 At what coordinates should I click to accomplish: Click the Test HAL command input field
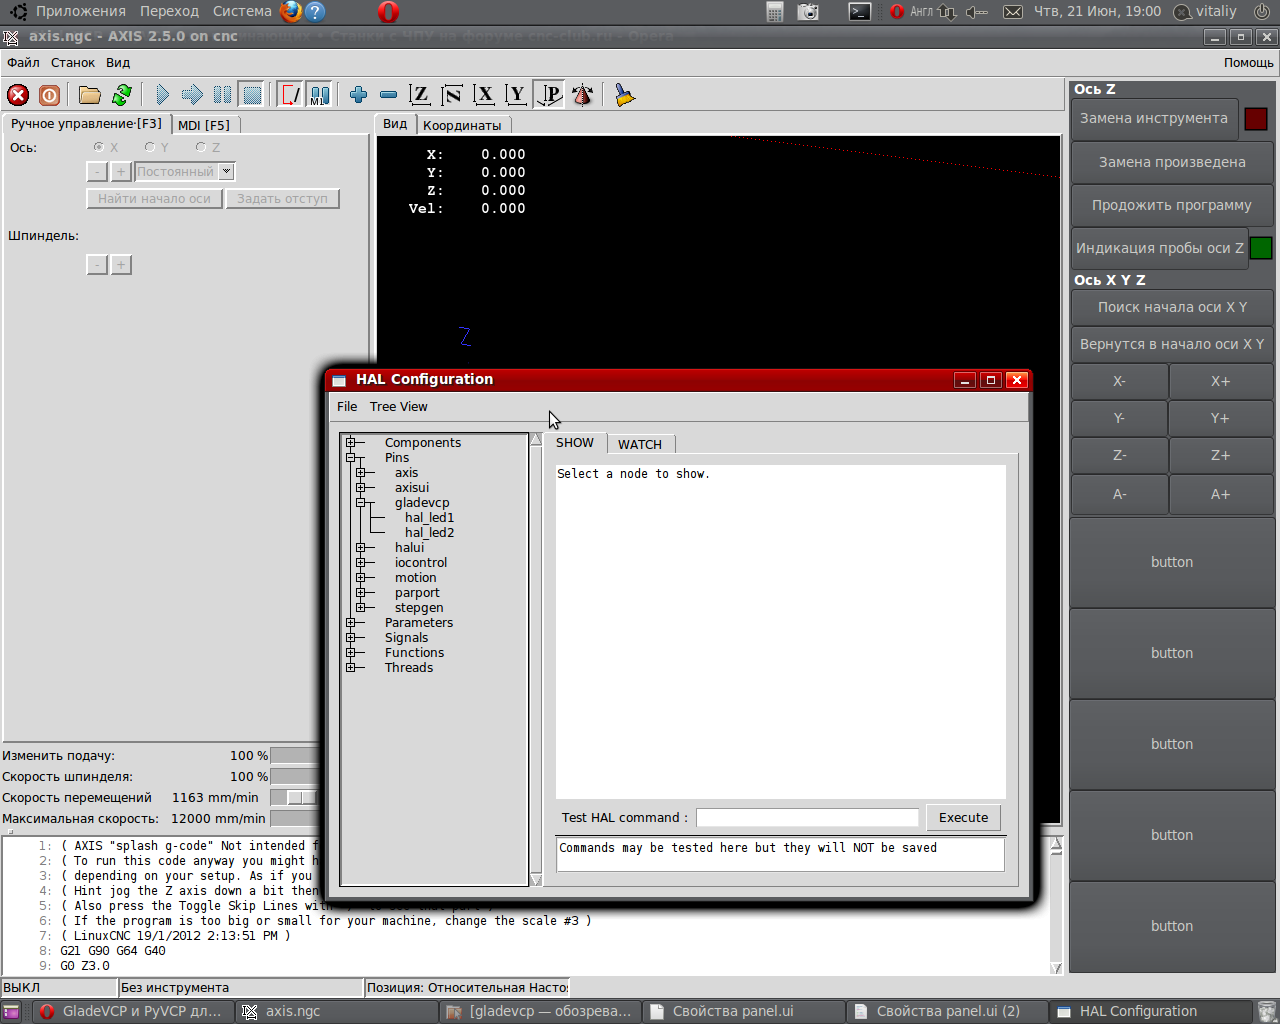807,818
